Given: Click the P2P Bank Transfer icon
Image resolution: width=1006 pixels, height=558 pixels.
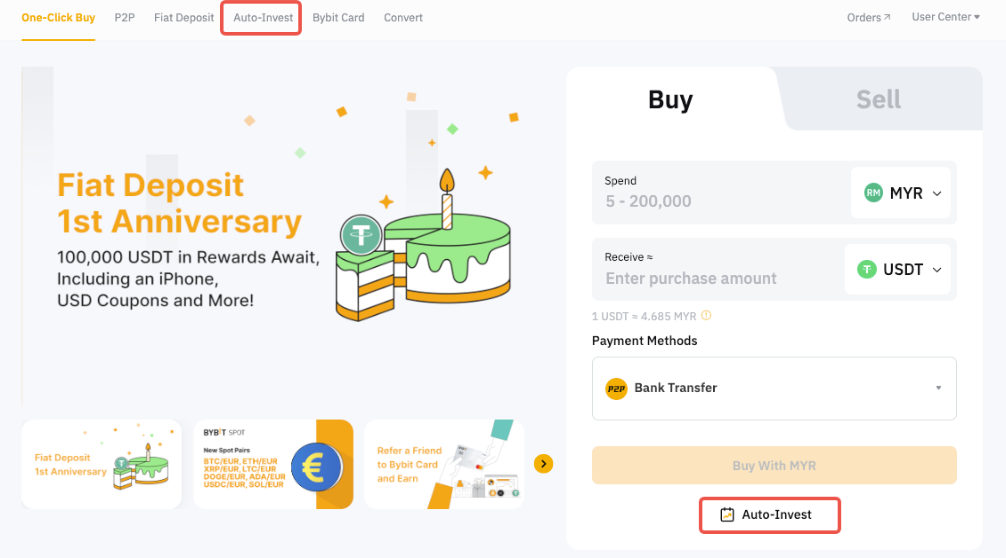Looking at the screenshot, I should (616, 388).
